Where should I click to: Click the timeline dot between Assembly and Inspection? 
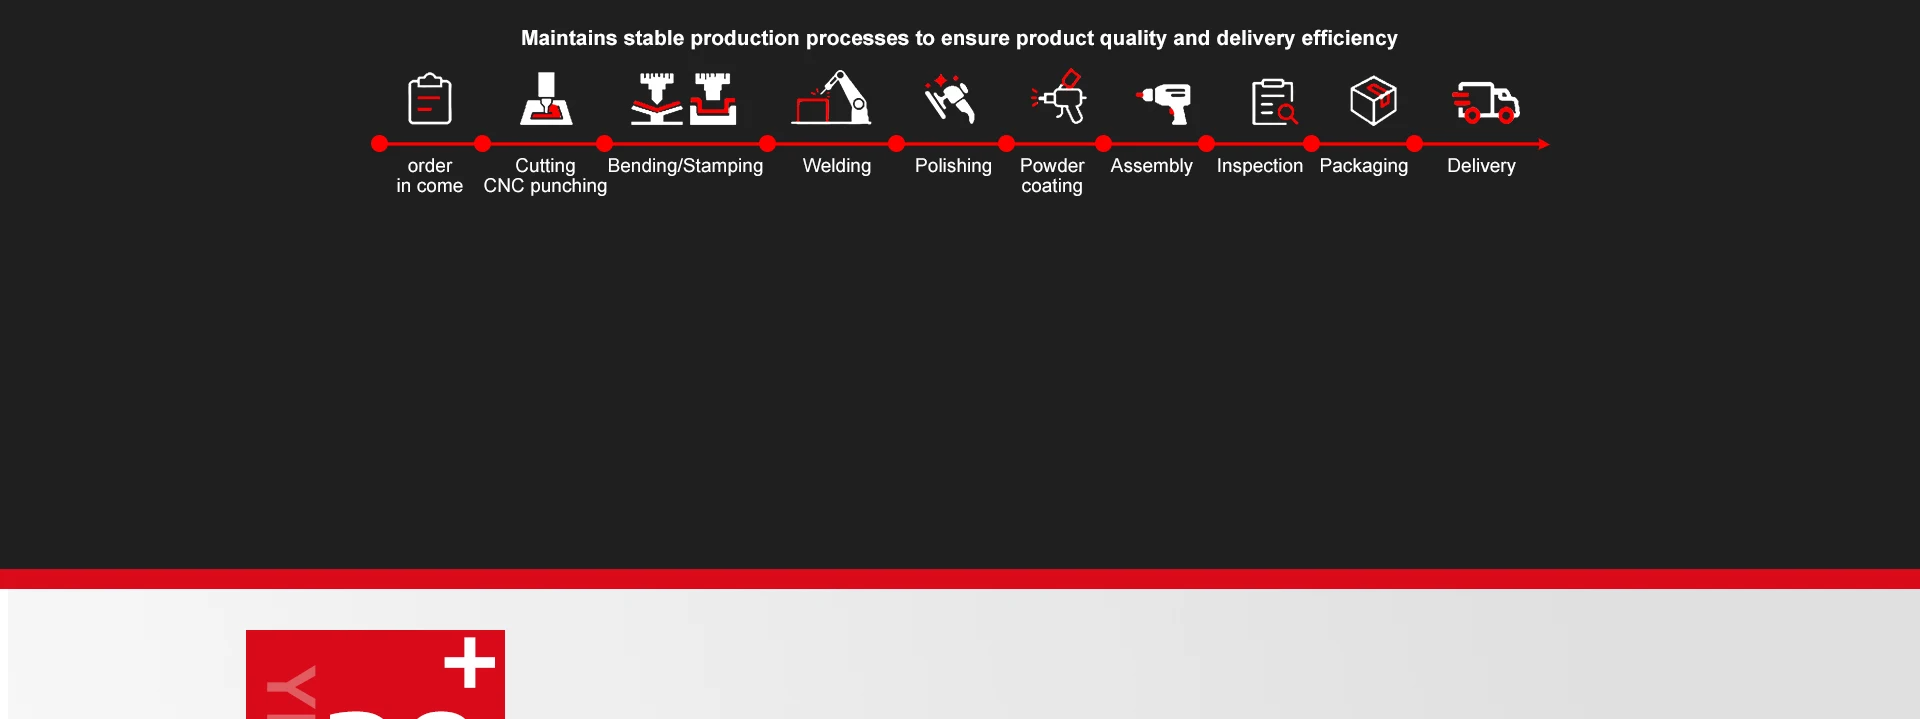point(1206,144)
